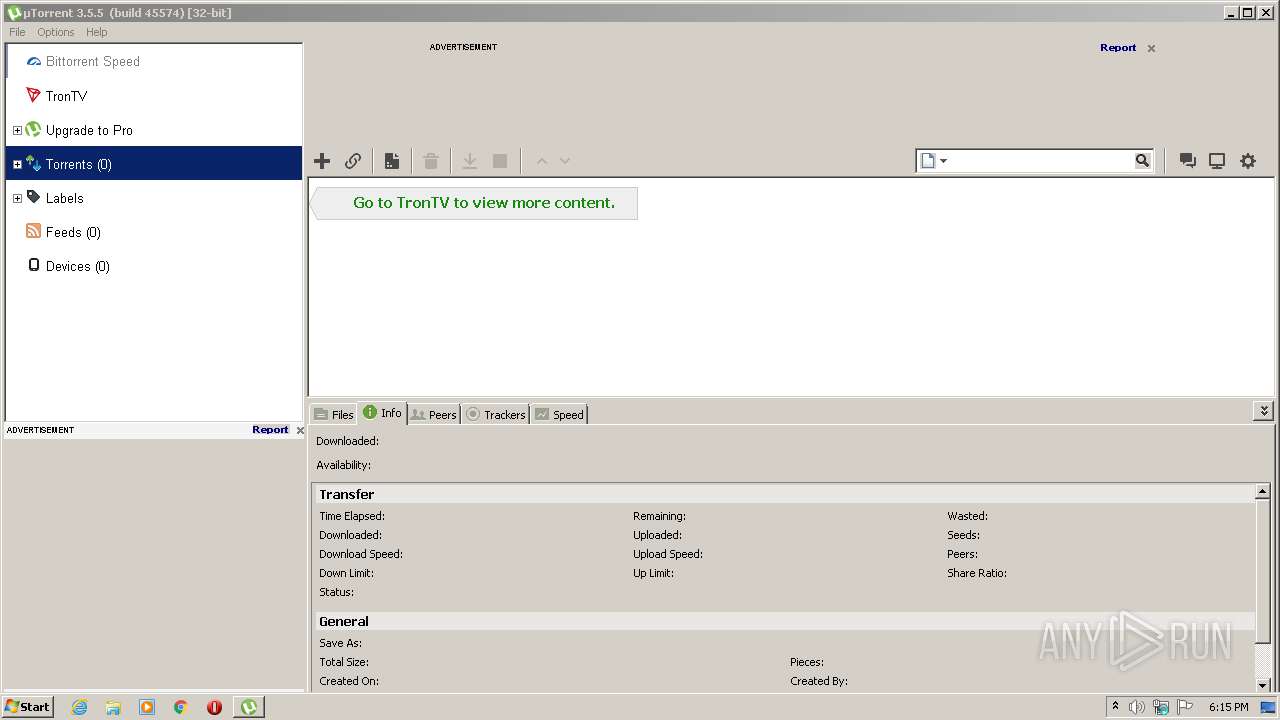The image size is (1280, 720).
Task: Click inside the search input field
Action: point(1040,161)
